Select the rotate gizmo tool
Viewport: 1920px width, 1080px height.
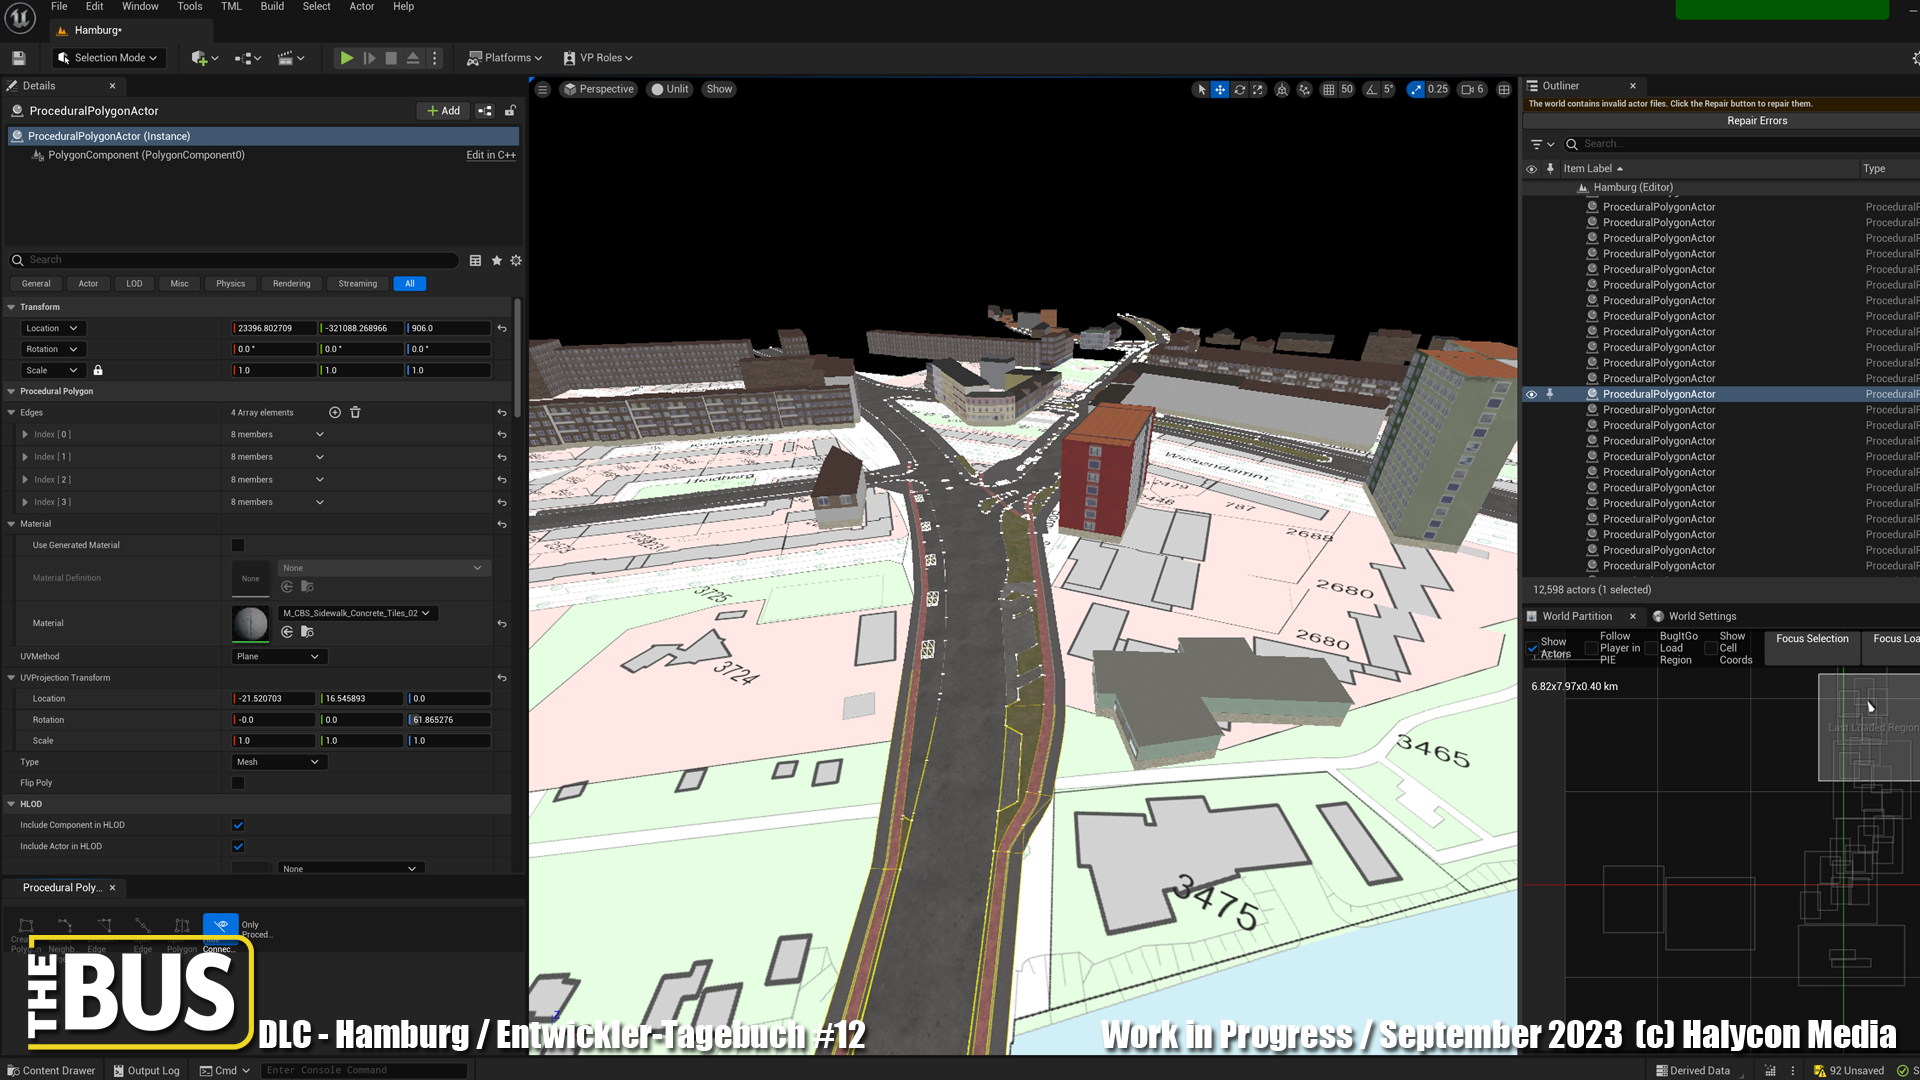coord(1239,90)
